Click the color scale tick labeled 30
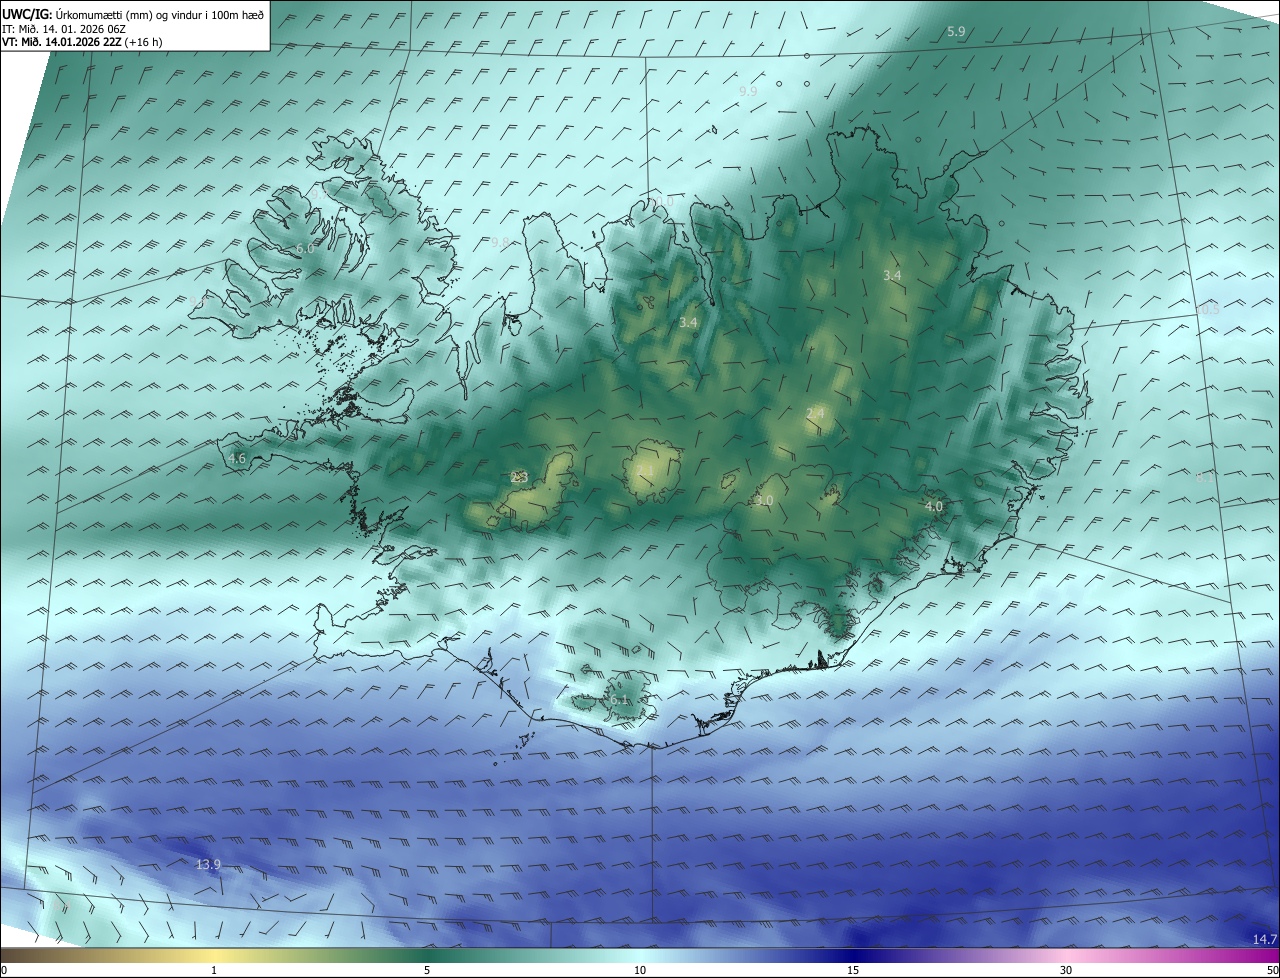Image resolution: width=1280 pixels, height=978 pixels. [1066, 970]
